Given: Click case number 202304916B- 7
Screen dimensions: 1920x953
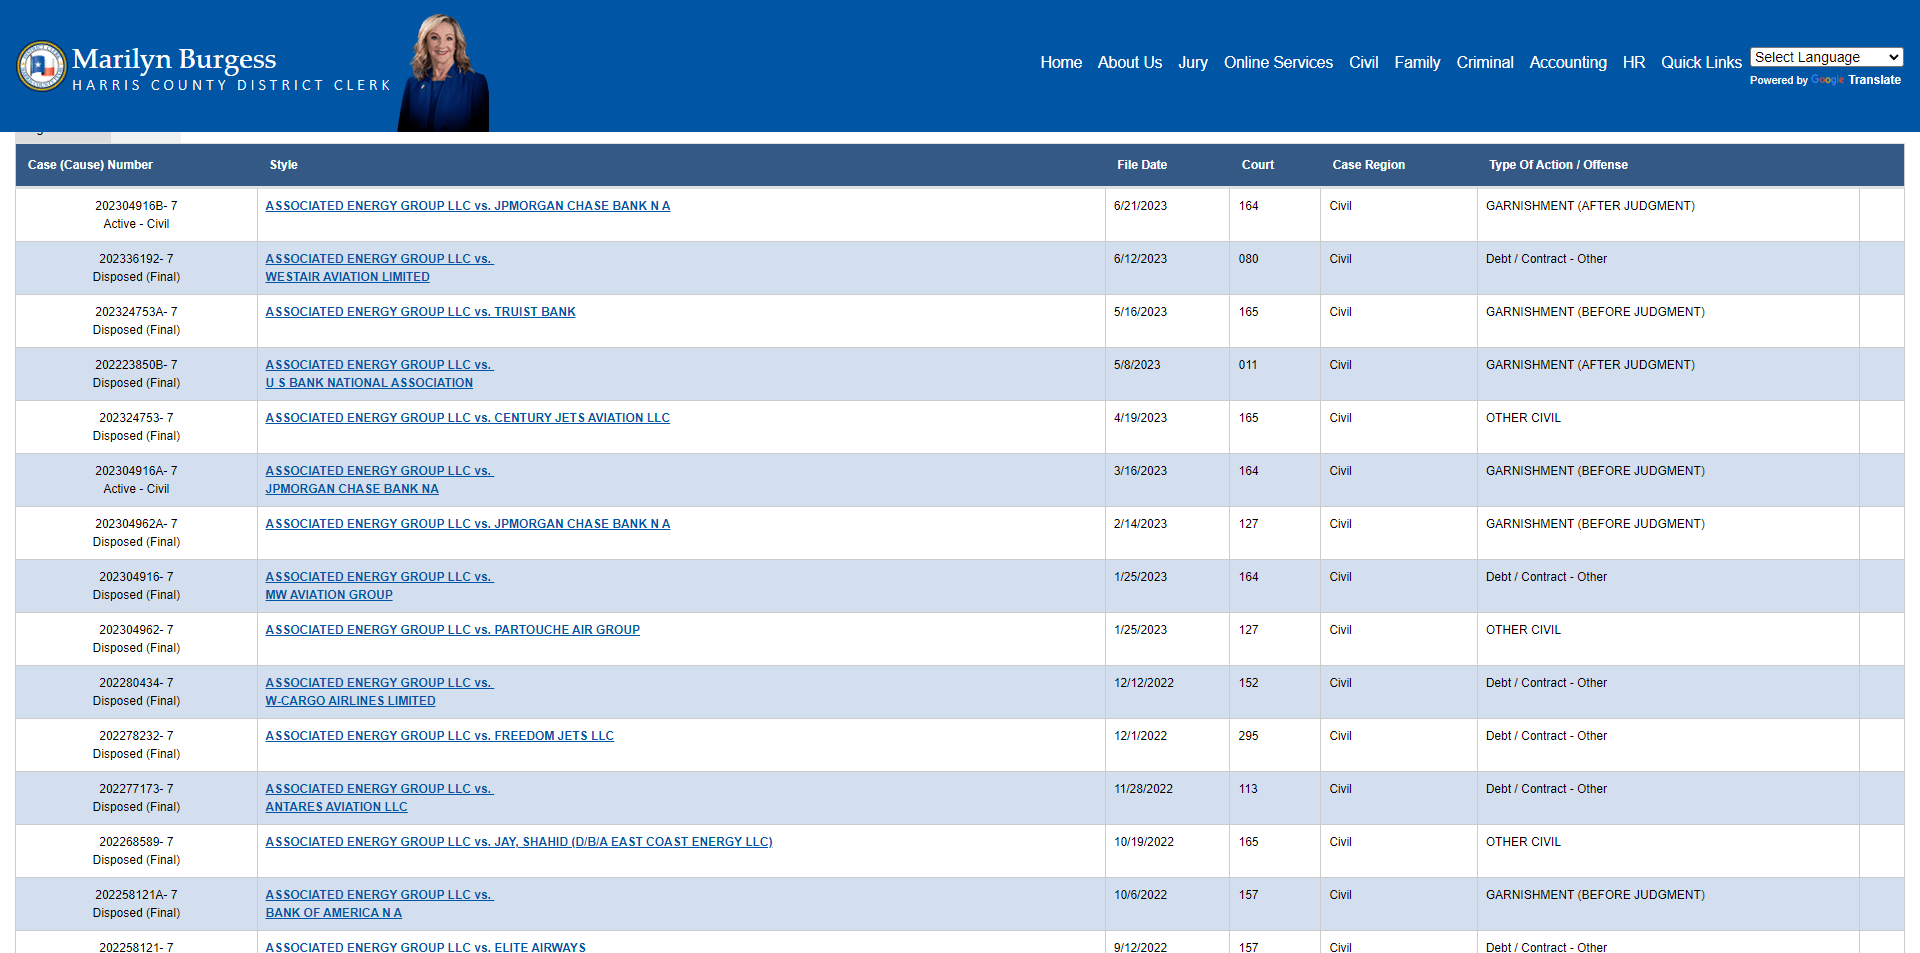Looking at the screenshot, I should pyautogui.click(x=136, y=206).
